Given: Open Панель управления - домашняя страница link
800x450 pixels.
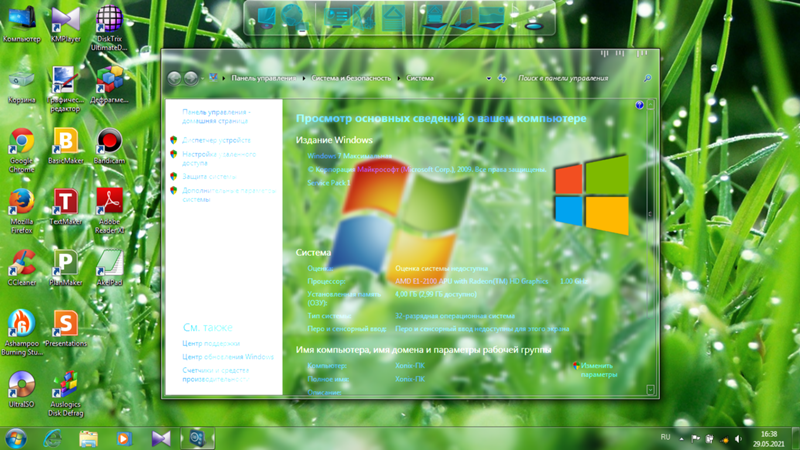Looking at the screenshot, I should 216,116.
